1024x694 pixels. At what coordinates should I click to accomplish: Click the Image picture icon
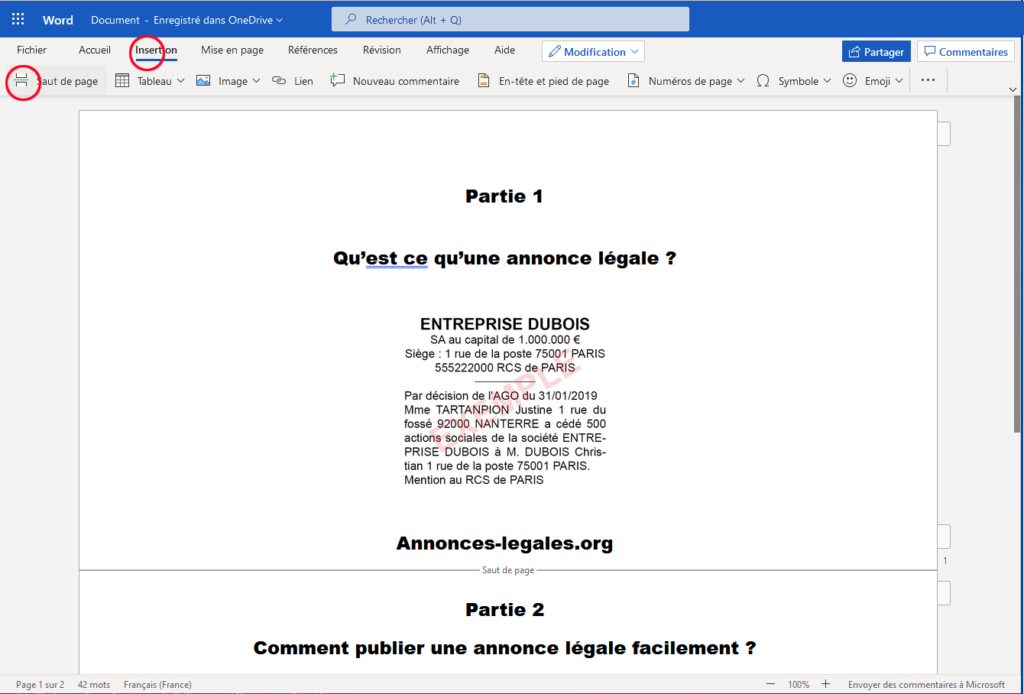tap(203, 81)
